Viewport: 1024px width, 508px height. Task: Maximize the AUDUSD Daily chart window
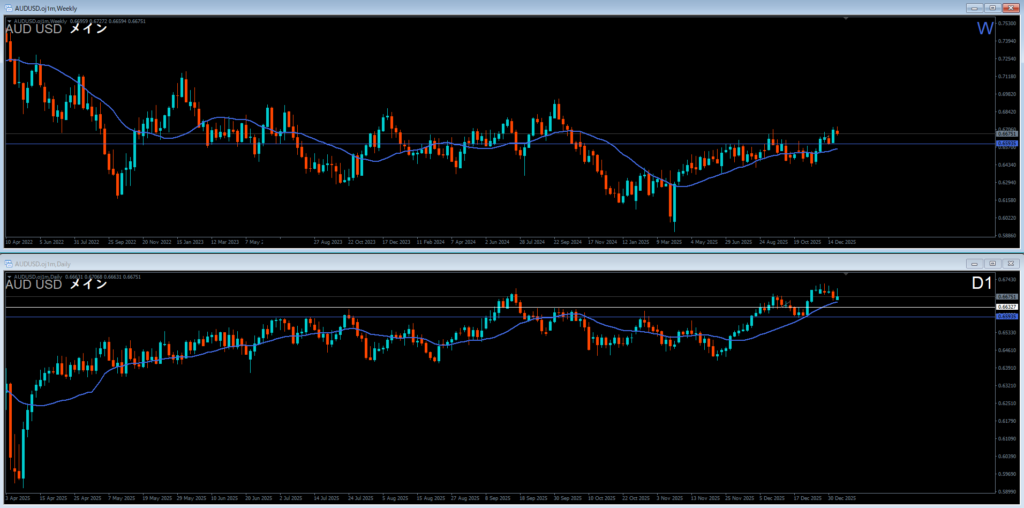coord(991,263)
